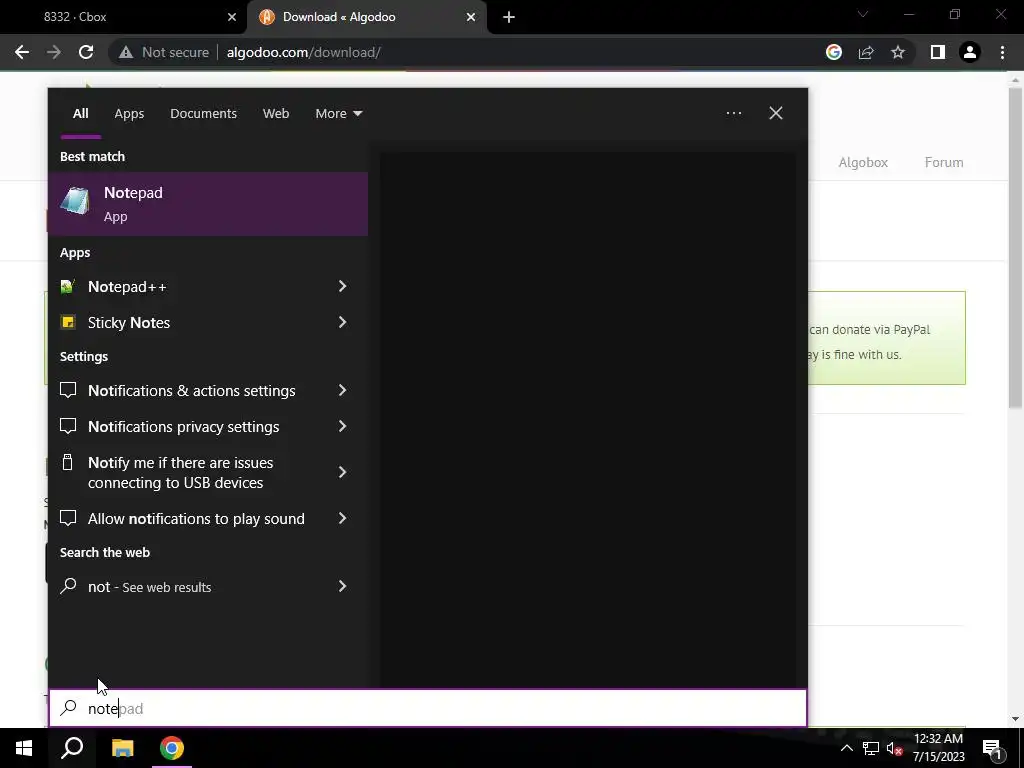
Task: Switch to the 8332 Cbox browser tab
Action: [x=124, y=17]
